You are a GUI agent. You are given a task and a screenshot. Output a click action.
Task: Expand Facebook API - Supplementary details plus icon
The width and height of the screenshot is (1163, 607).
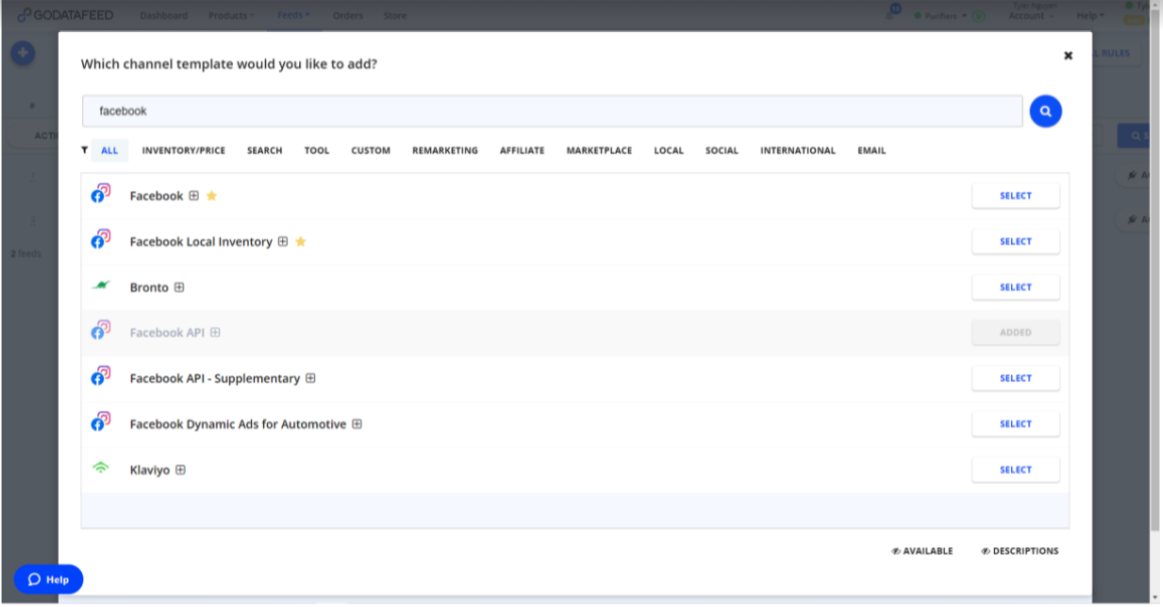[x=311, y=378]
